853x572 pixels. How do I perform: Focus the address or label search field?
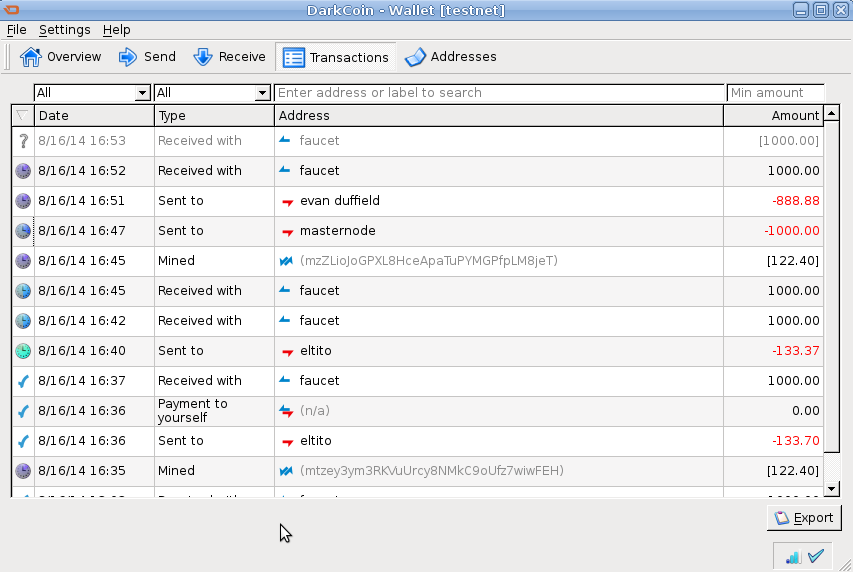pos(499,93)
